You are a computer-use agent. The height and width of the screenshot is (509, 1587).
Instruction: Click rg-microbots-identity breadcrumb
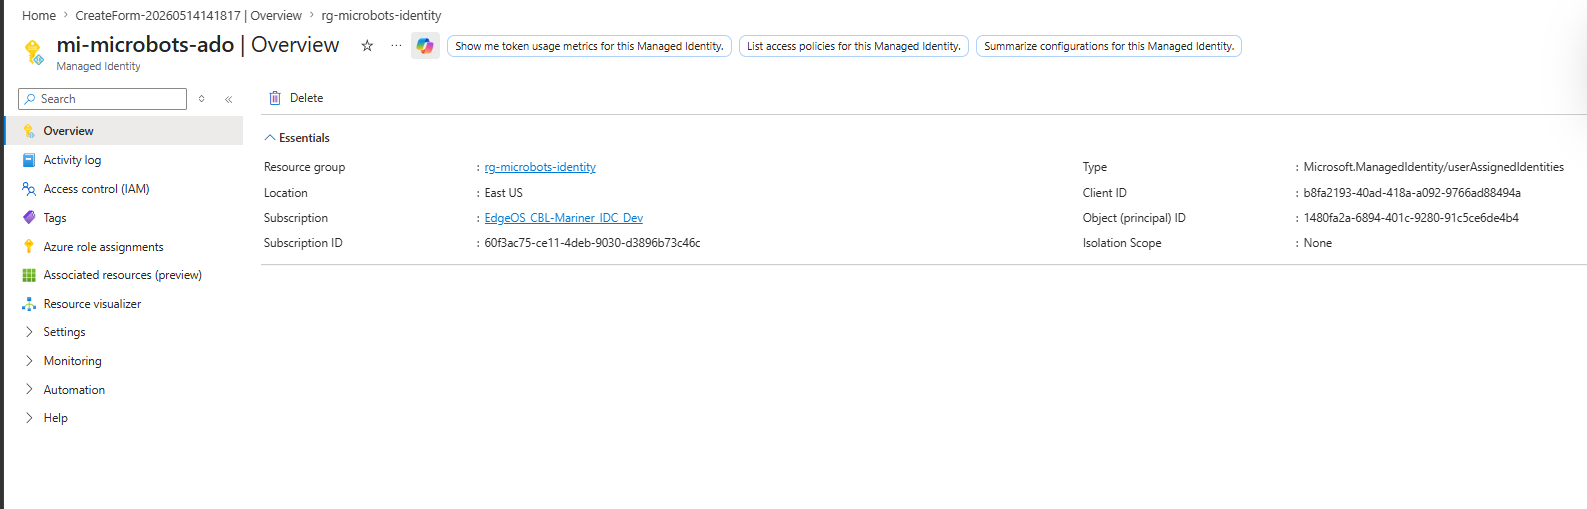coord(381,16)
